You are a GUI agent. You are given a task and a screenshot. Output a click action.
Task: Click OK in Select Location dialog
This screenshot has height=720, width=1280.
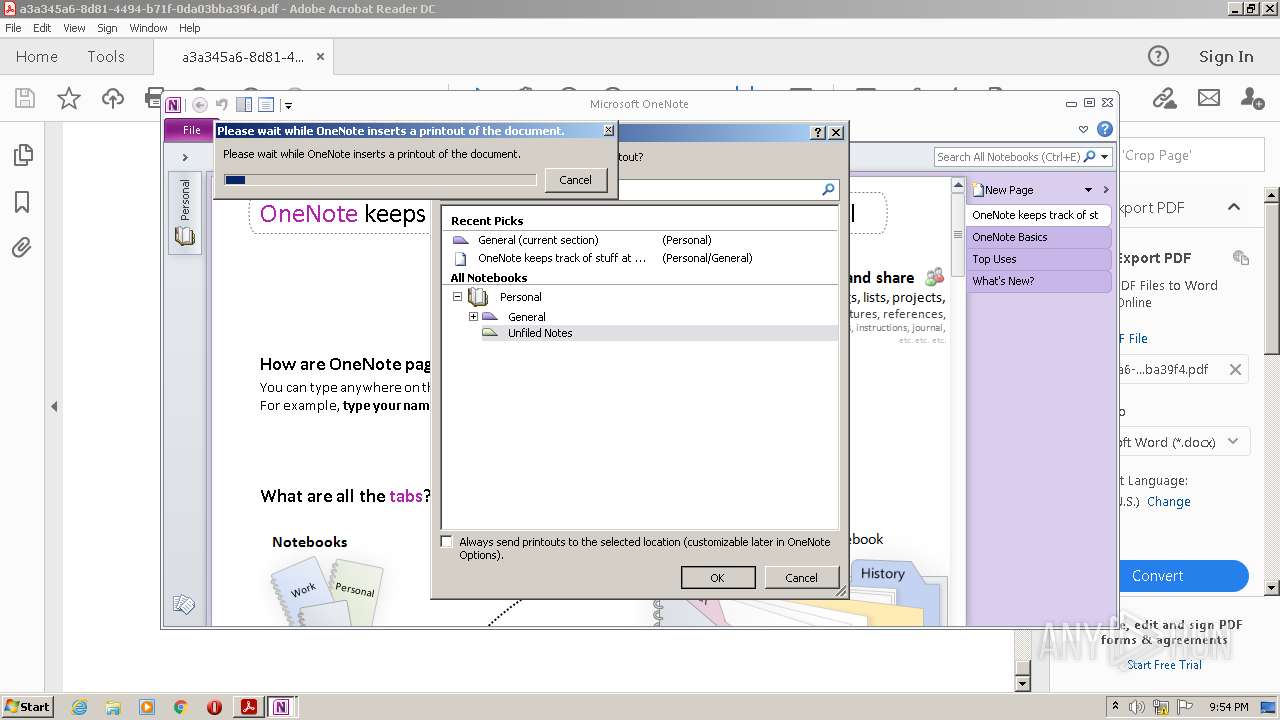(717, 578)
